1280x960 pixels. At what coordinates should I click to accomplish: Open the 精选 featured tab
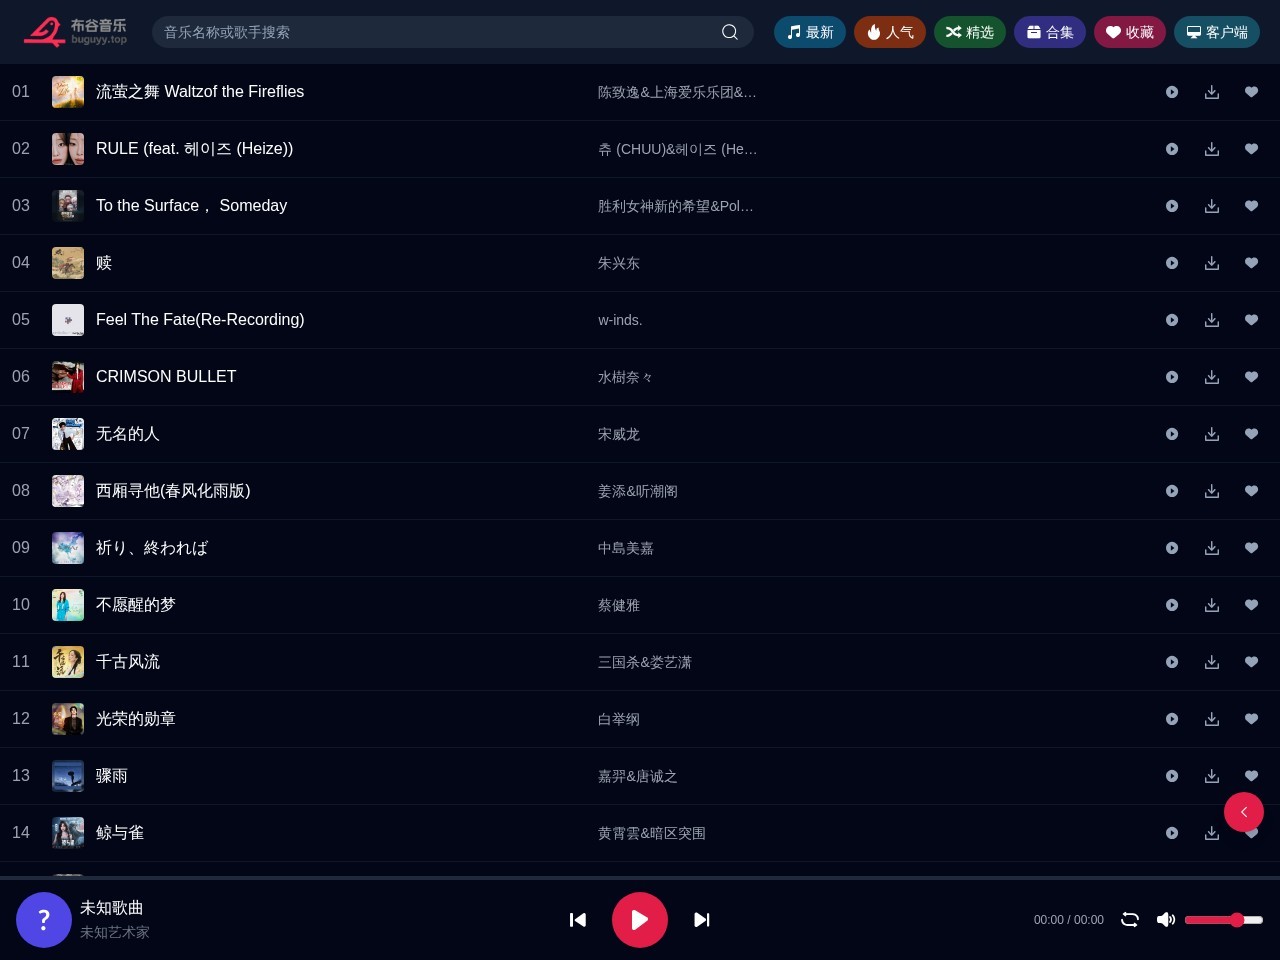tap(970, 32)
